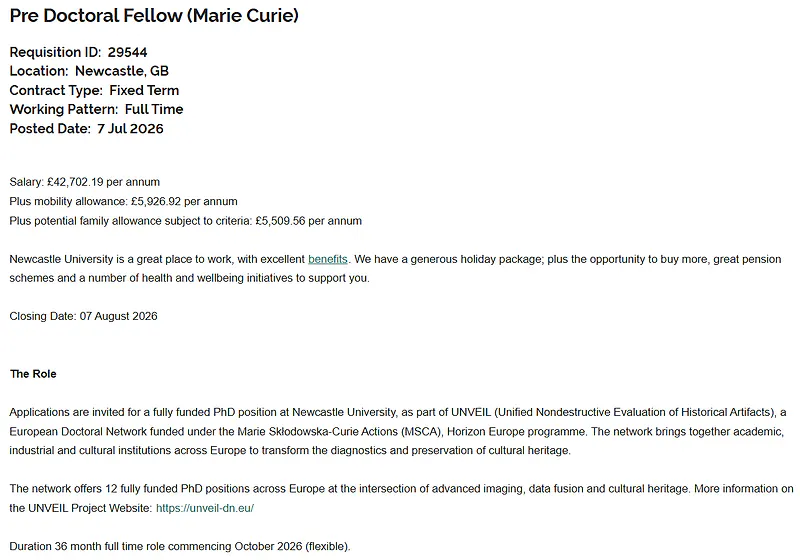Select the Location Newcastle, GB text

[89, 71]
